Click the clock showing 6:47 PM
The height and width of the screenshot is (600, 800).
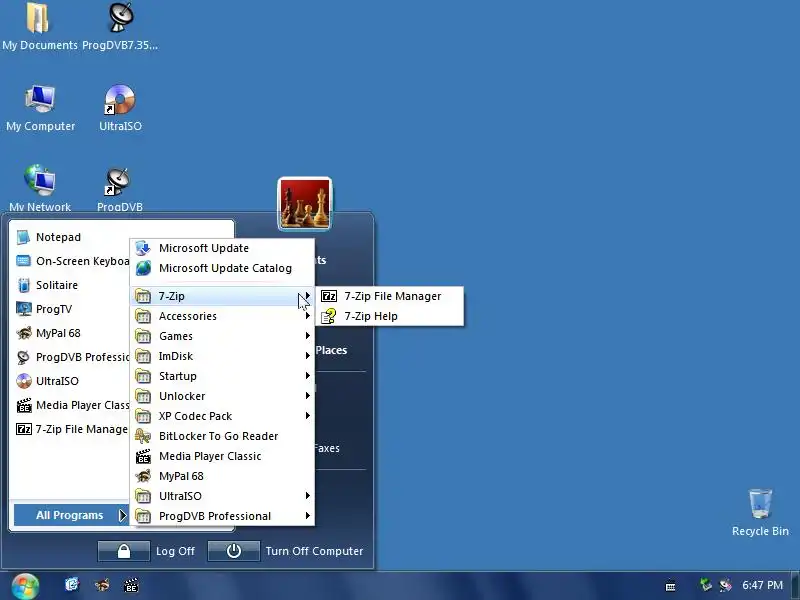tap(763, 585)
